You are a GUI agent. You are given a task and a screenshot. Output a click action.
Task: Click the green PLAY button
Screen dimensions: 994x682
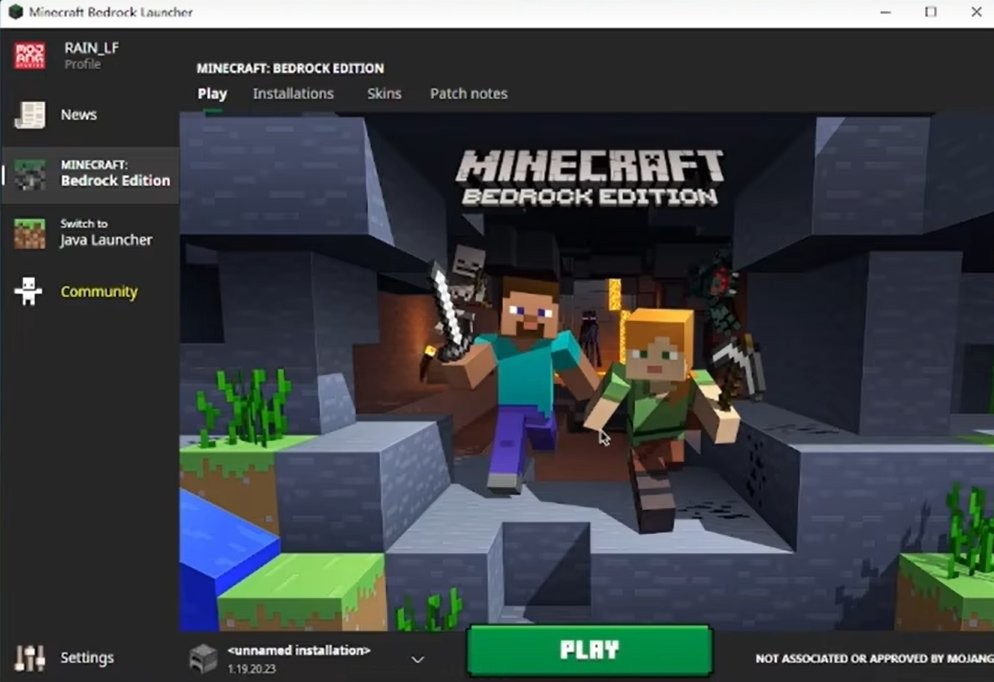pos(590,650)
